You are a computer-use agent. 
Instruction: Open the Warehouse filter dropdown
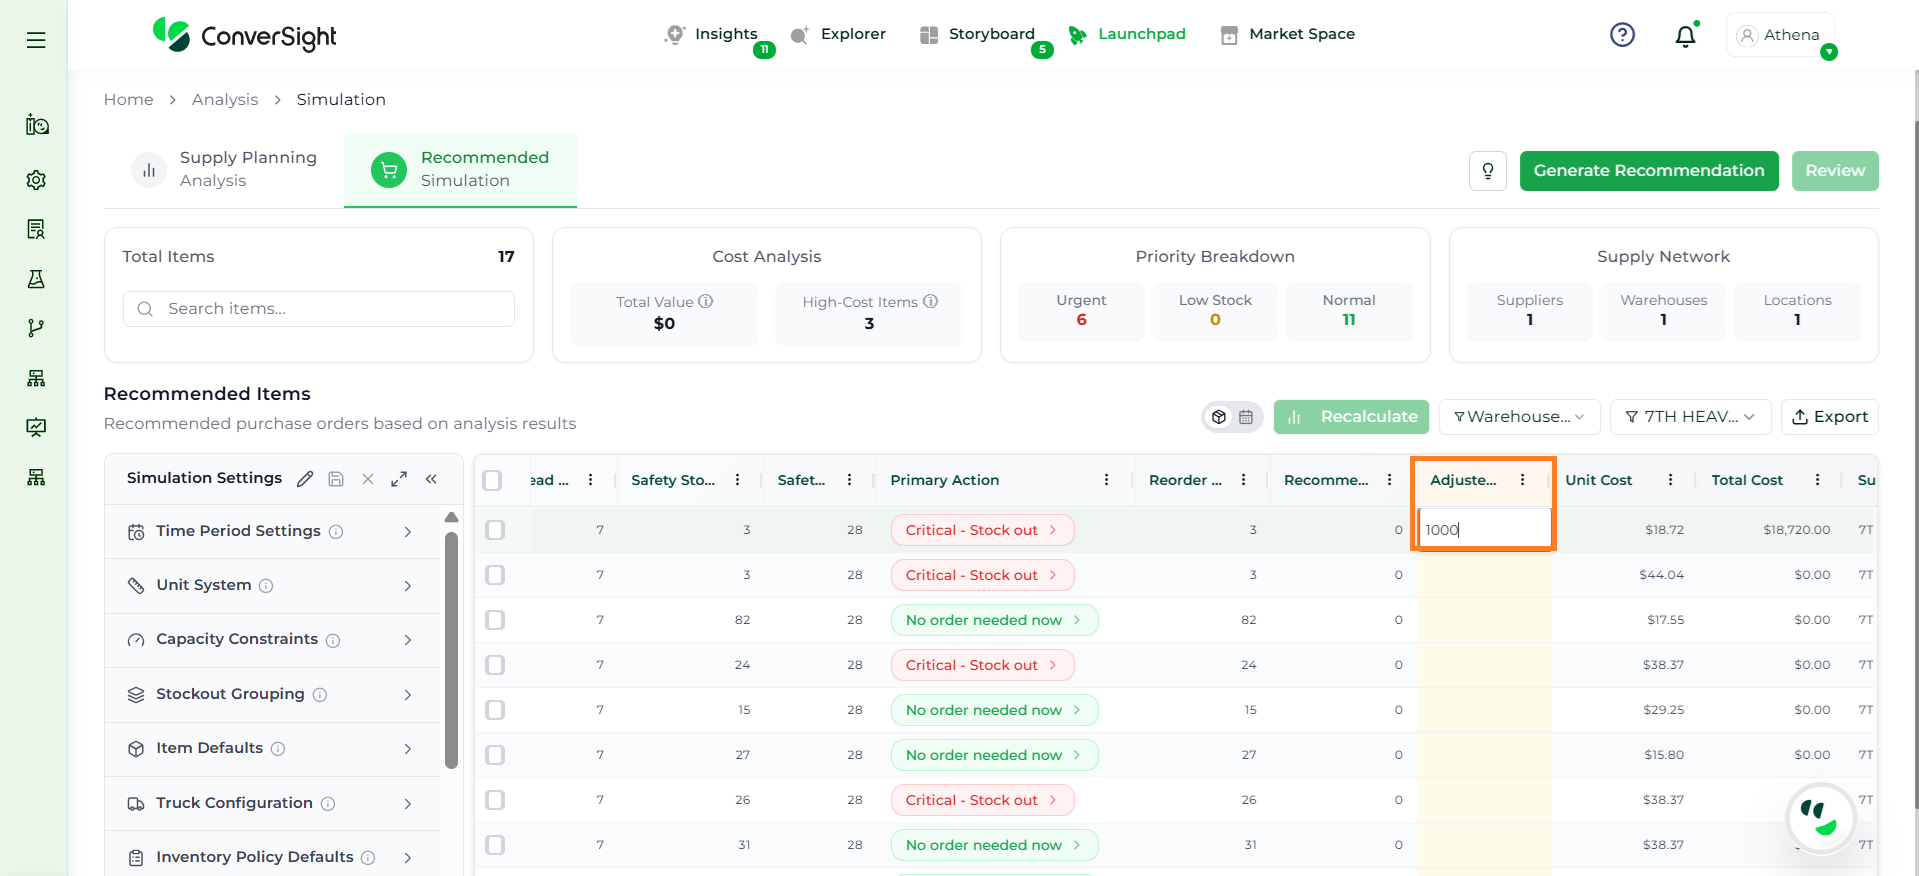(x=1518, y=417)
